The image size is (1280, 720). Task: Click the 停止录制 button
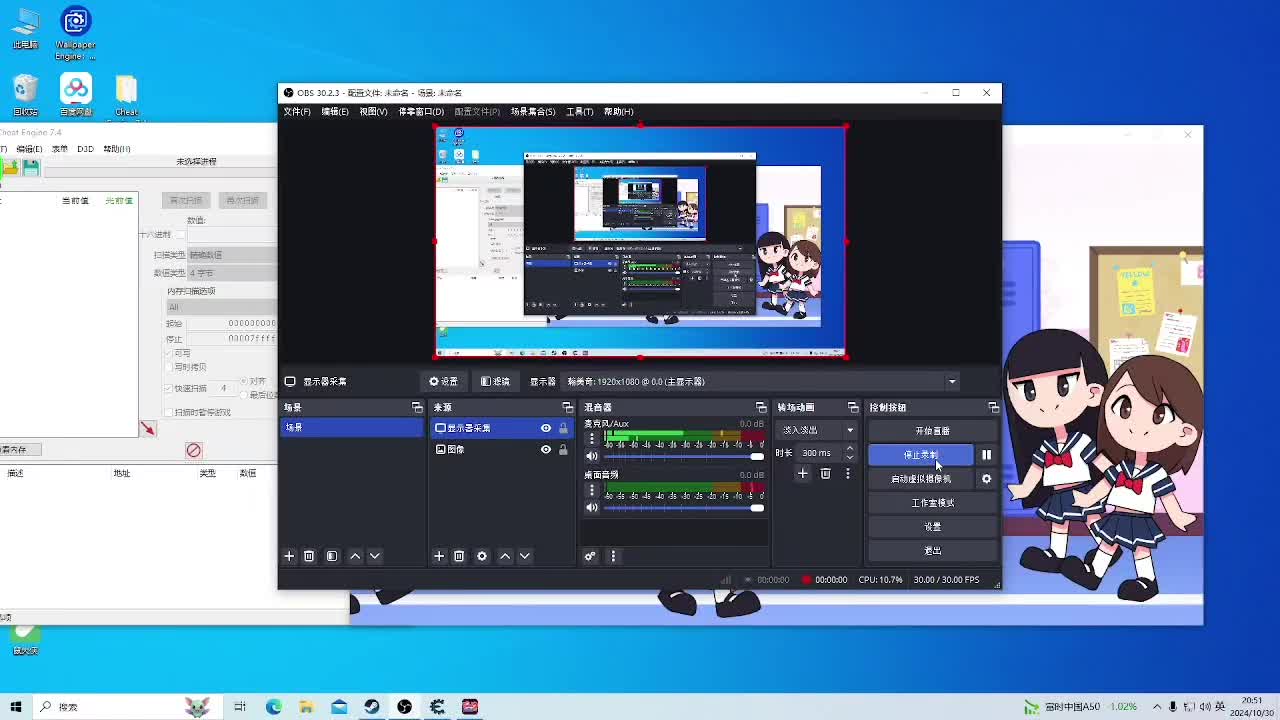point(920,455)
